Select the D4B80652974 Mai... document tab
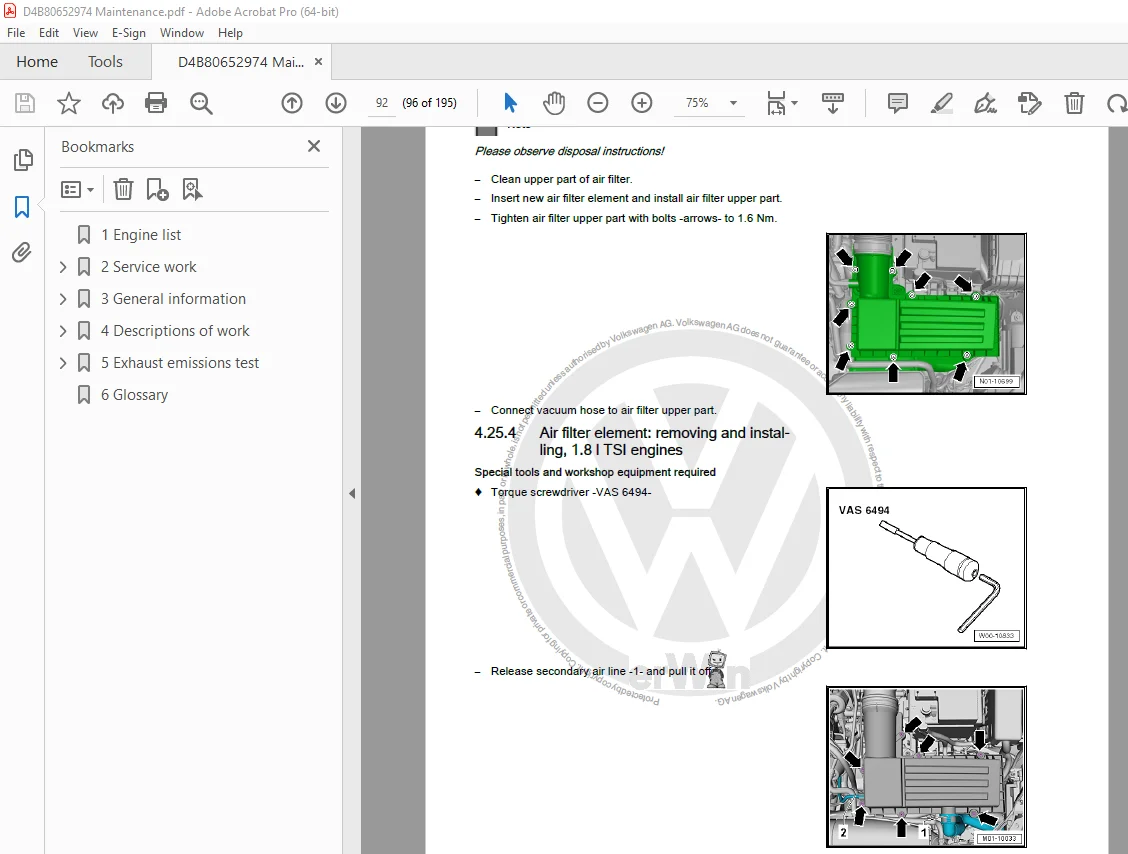The width and height of the screenshot is (1128, 854). pos(240,62)
